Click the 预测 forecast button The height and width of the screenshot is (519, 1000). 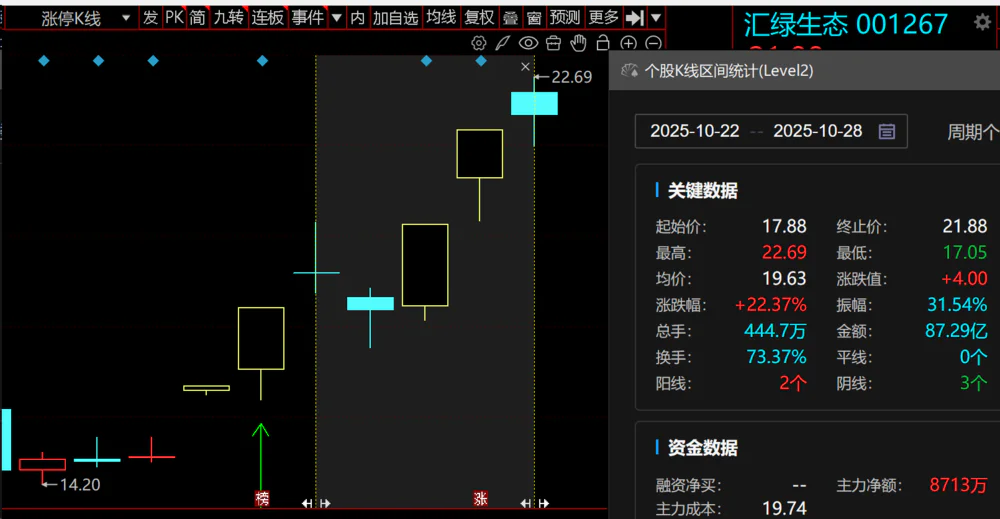click(565, 18)
